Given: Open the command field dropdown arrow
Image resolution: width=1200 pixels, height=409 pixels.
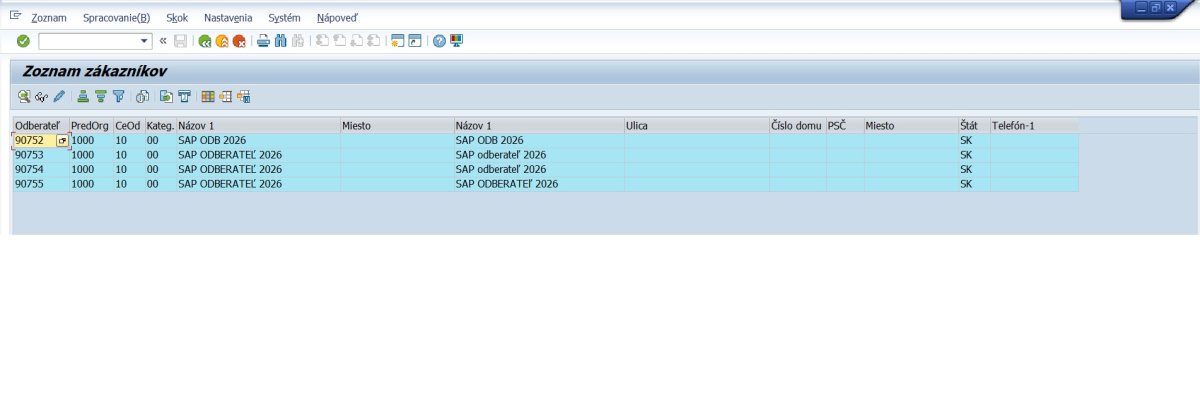Looking at the screenshot, I should pyautogui.click(x=146, y=41).
